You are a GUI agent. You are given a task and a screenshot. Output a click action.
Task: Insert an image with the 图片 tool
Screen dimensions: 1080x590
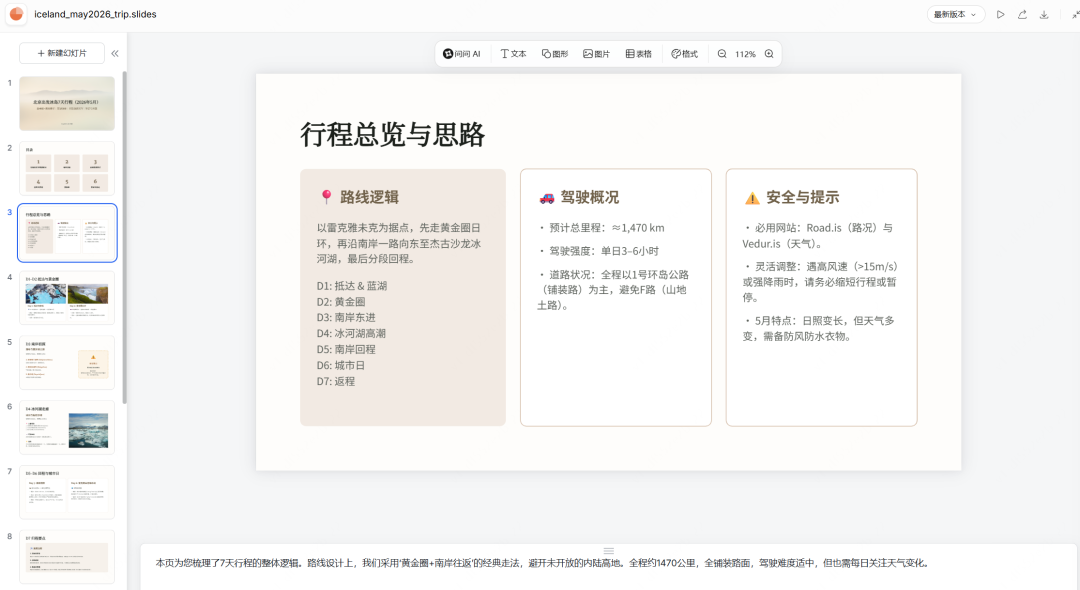[596, 53]
